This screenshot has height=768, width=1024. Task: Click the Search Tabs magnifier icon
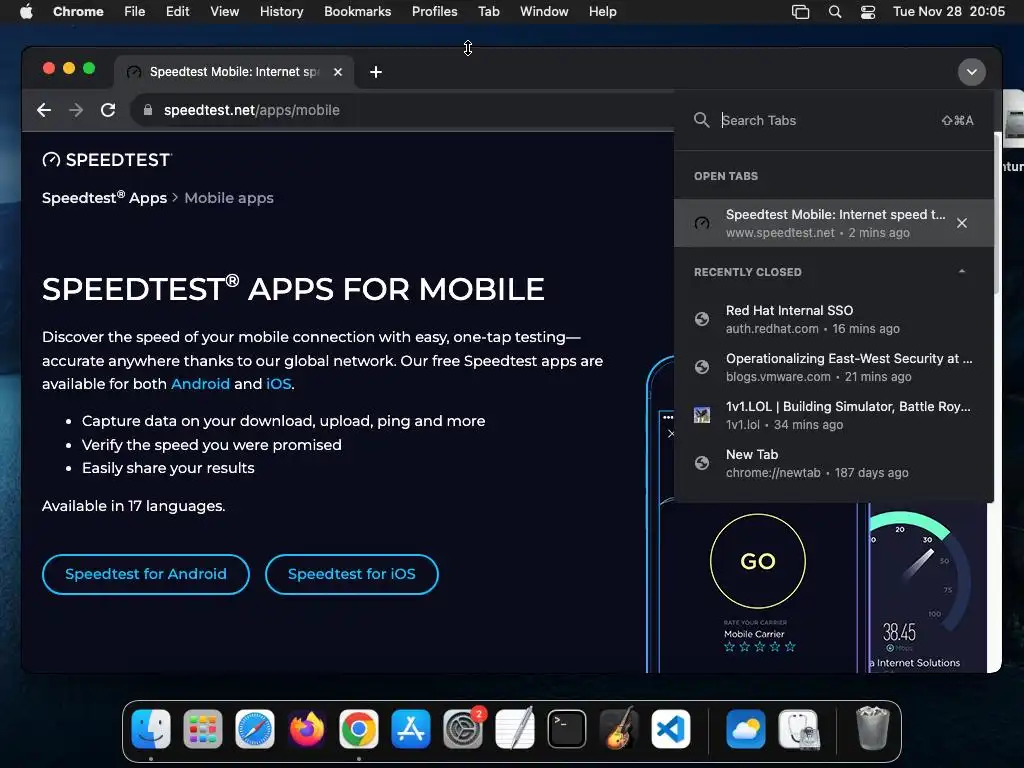(701, 120)
